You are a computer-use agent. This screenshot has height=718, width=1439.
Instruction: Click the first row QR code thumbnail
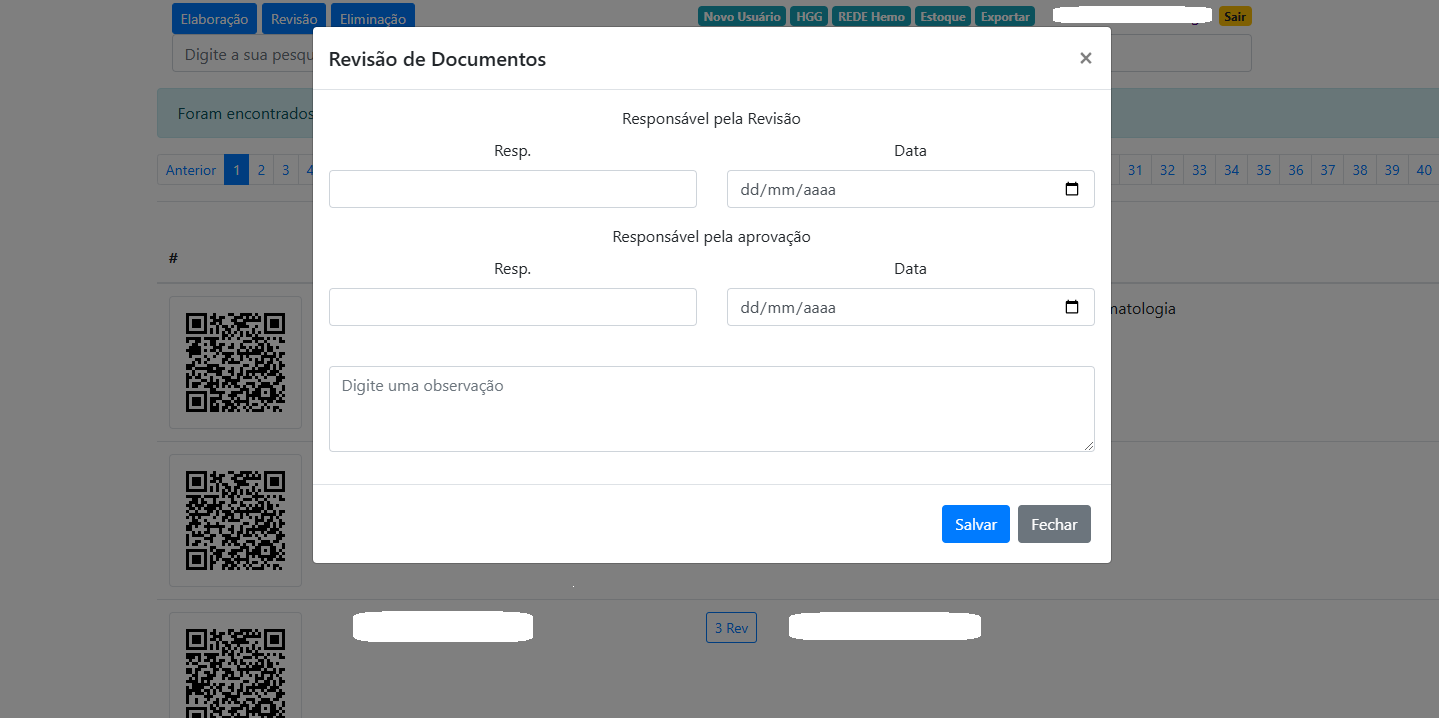click(x=235, y=362)
